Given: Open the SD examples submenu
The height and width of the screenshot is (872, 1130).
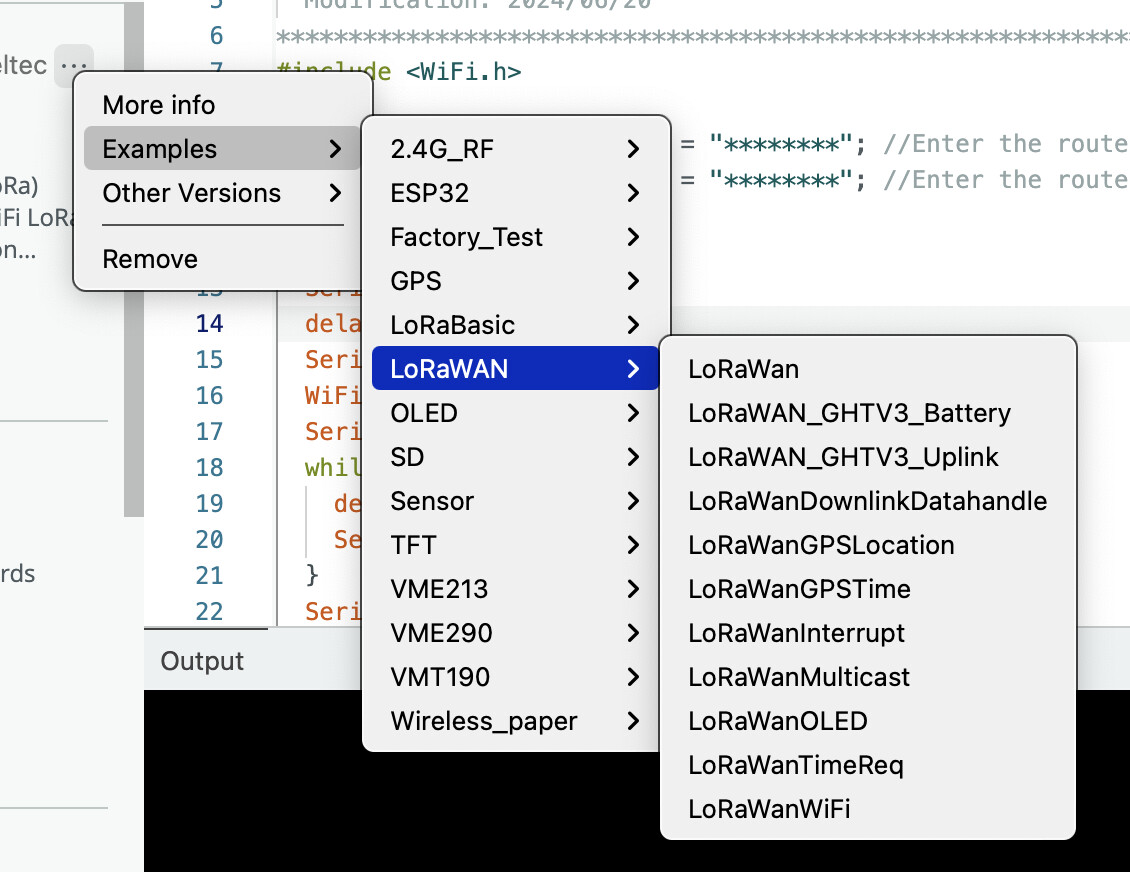Looking at the screenshot, I should tap(405, 457).
